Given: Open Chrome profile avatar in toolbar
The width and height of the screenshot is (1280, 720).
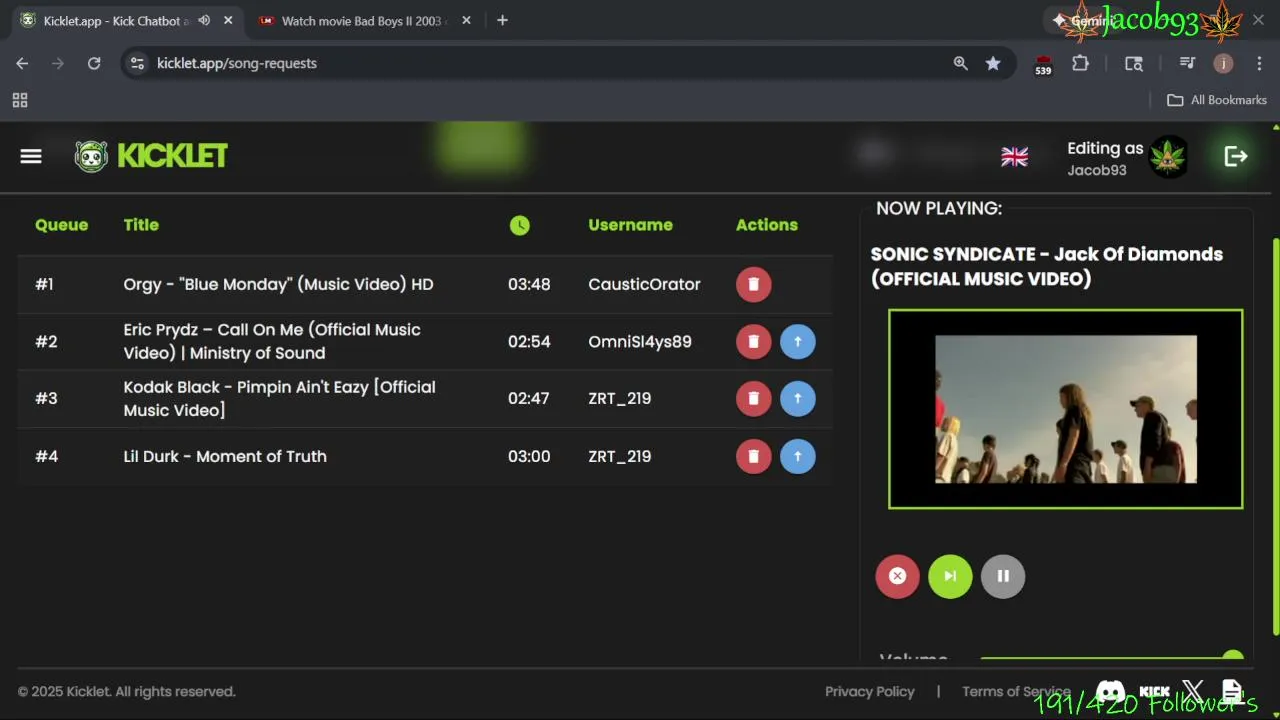Looking at the screenshot, I should click(x=1223, y=63).
